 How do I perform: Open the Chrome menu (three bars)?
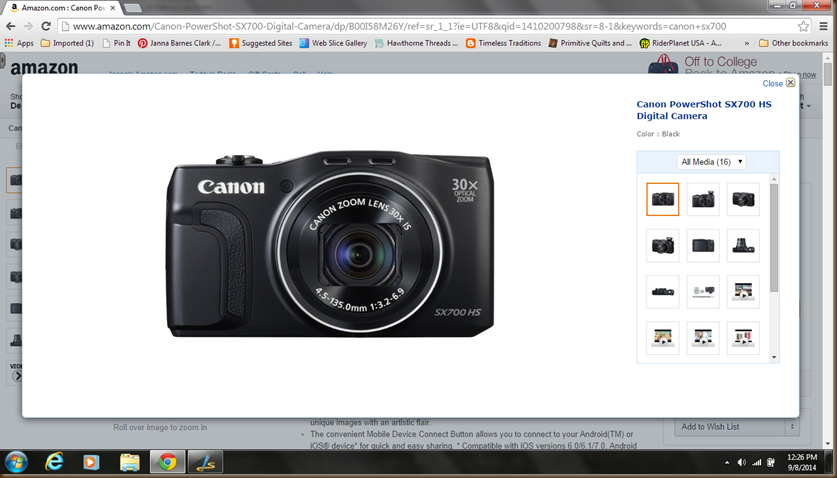(823, 26)
